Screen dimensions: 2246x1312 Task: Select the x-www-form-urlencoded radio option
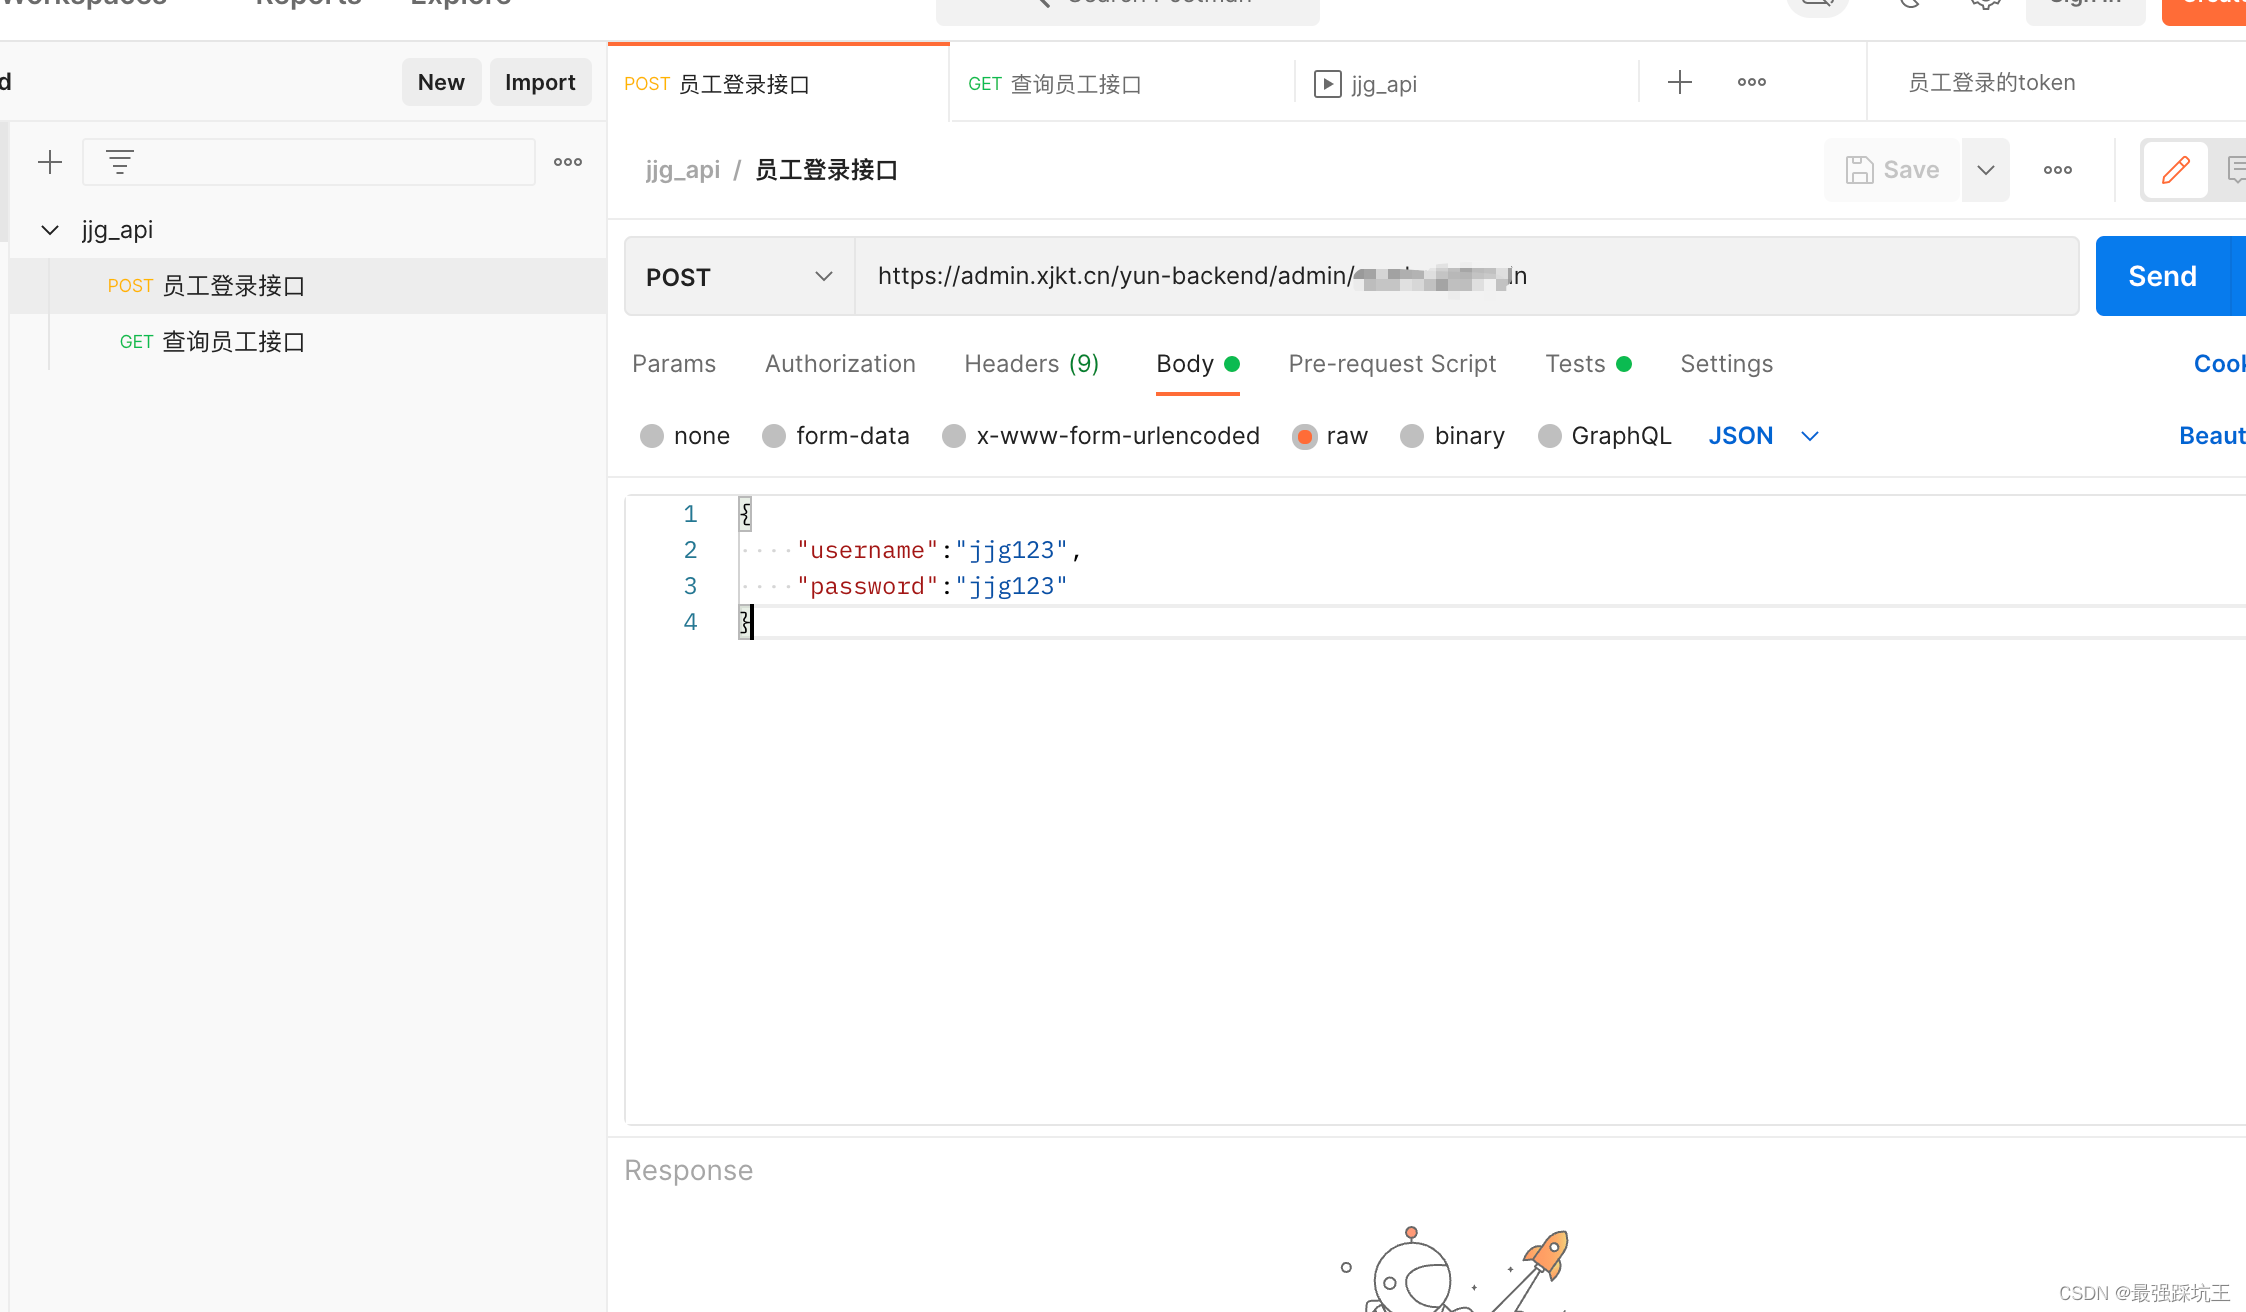point(954,436)
